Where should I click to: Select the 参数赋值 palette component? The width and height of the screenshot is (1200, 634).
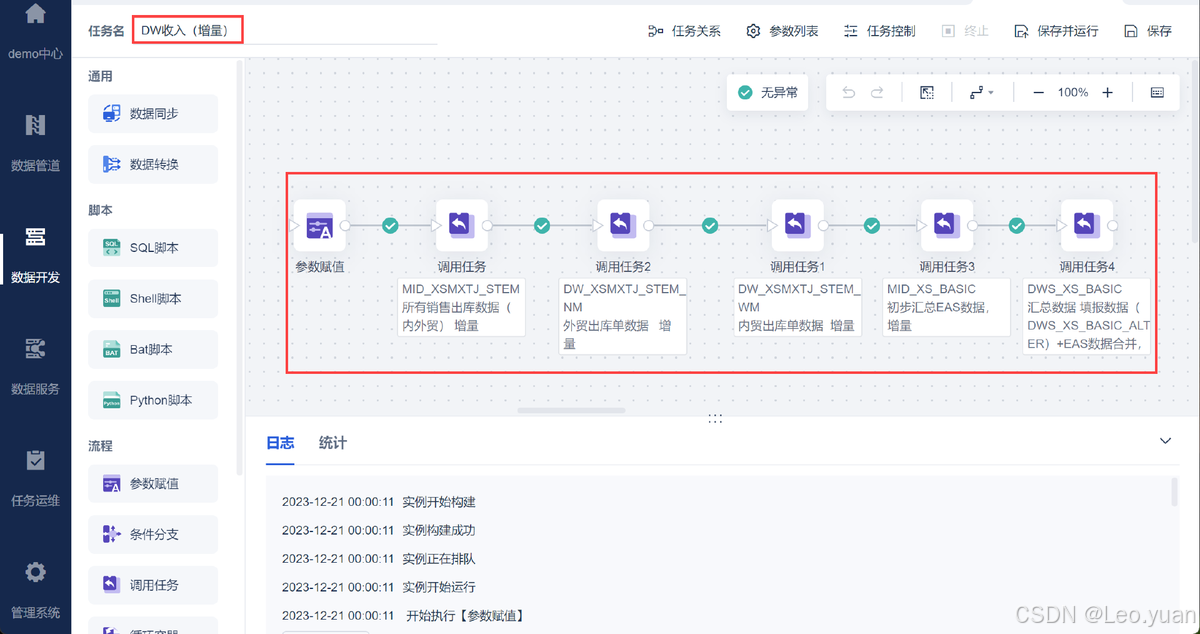pyautogui.click(x=153, y=483)
